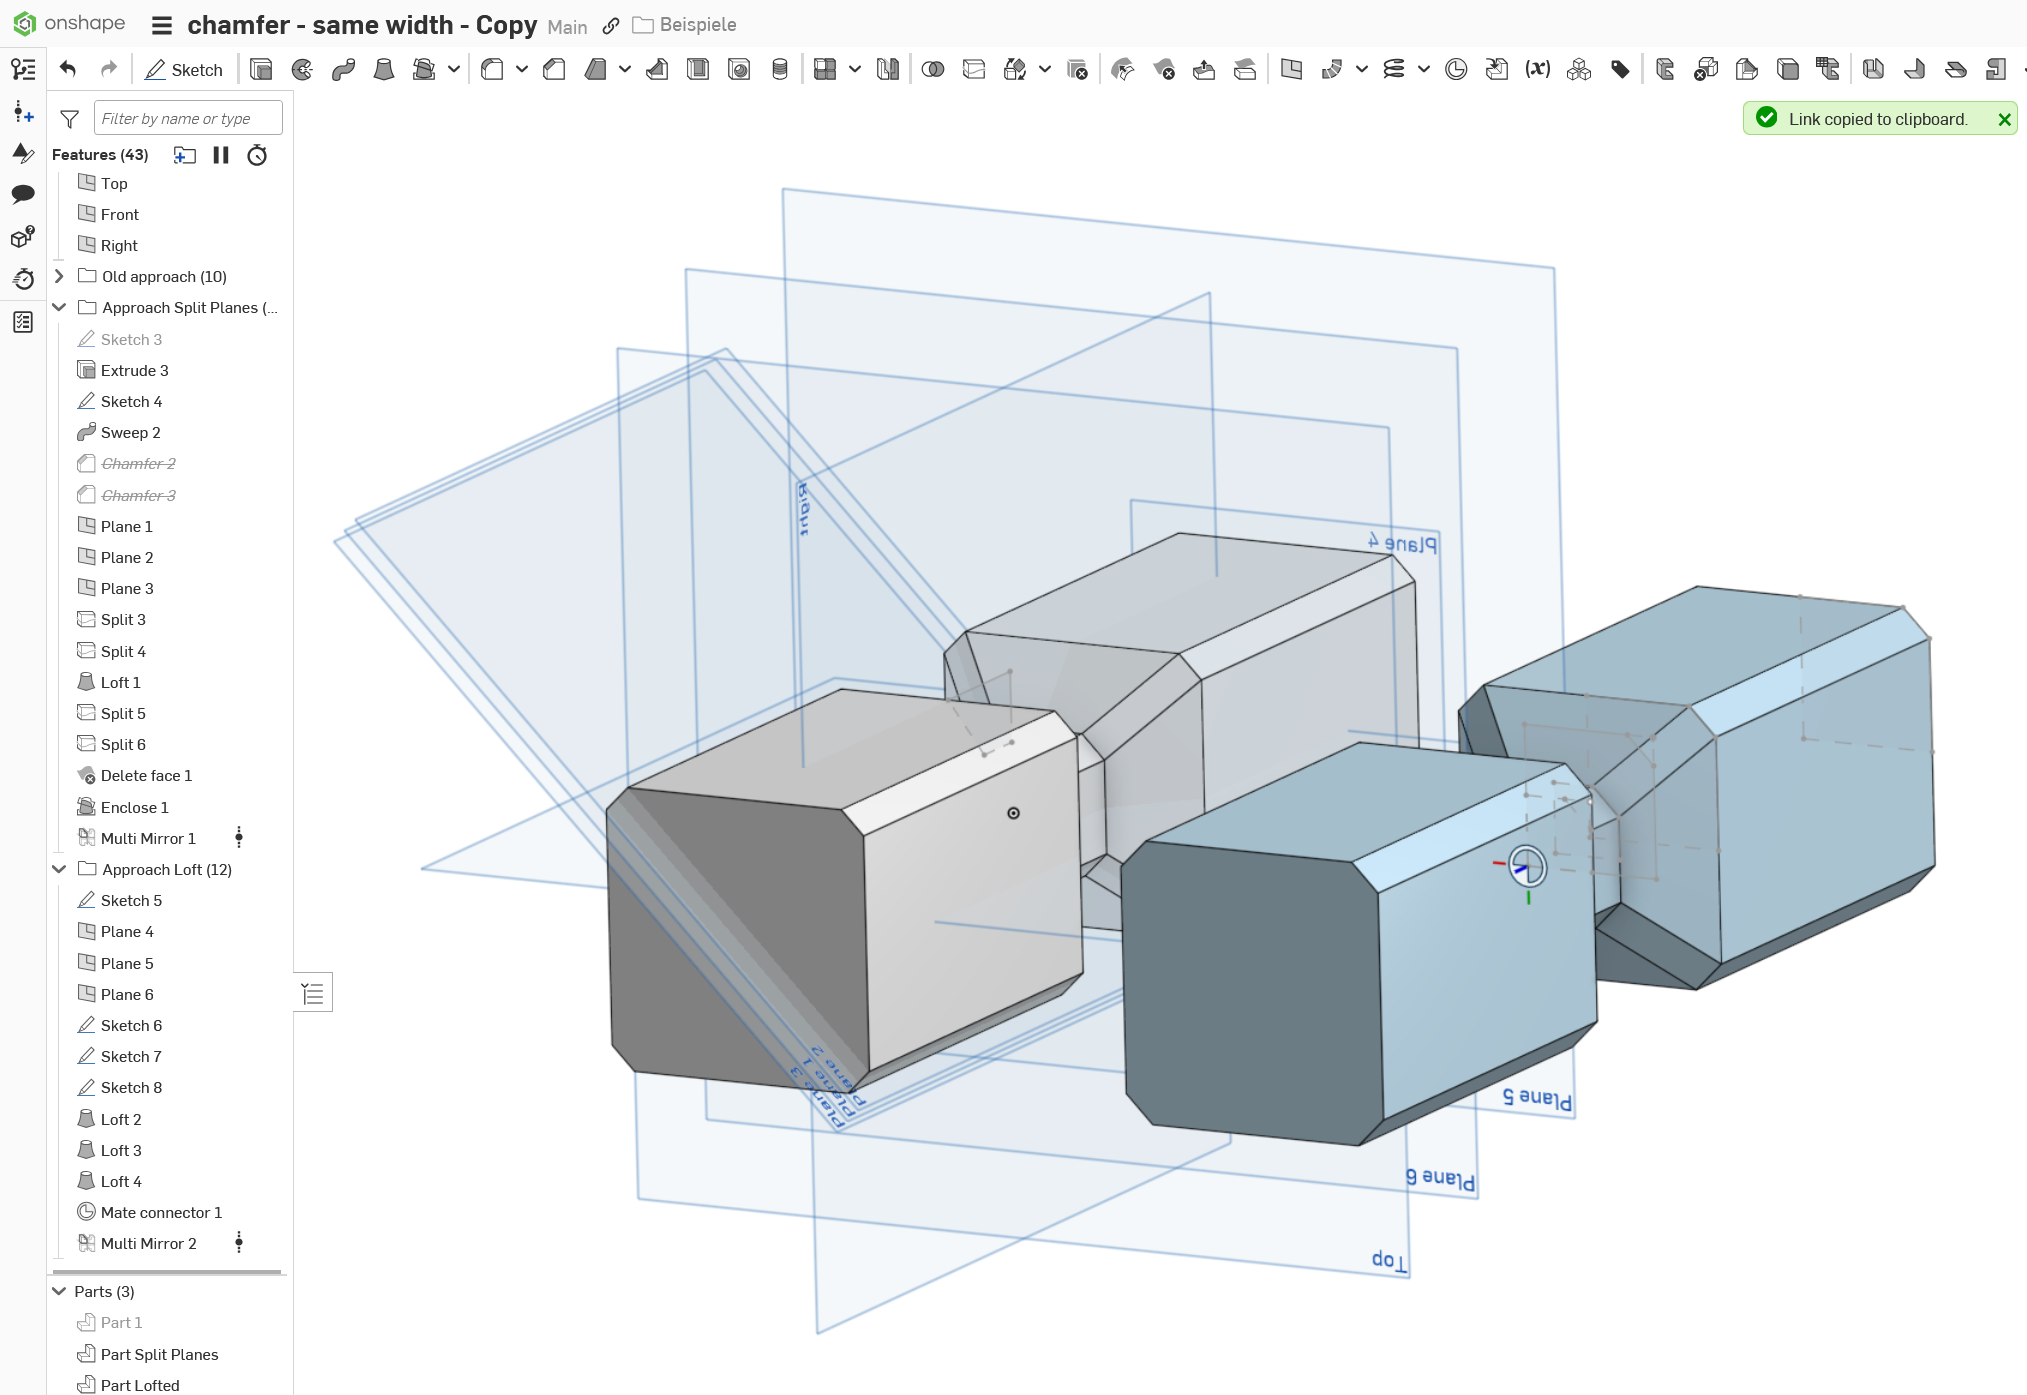
Task: Select the Transform tool
Action: tap(1015, 69)
